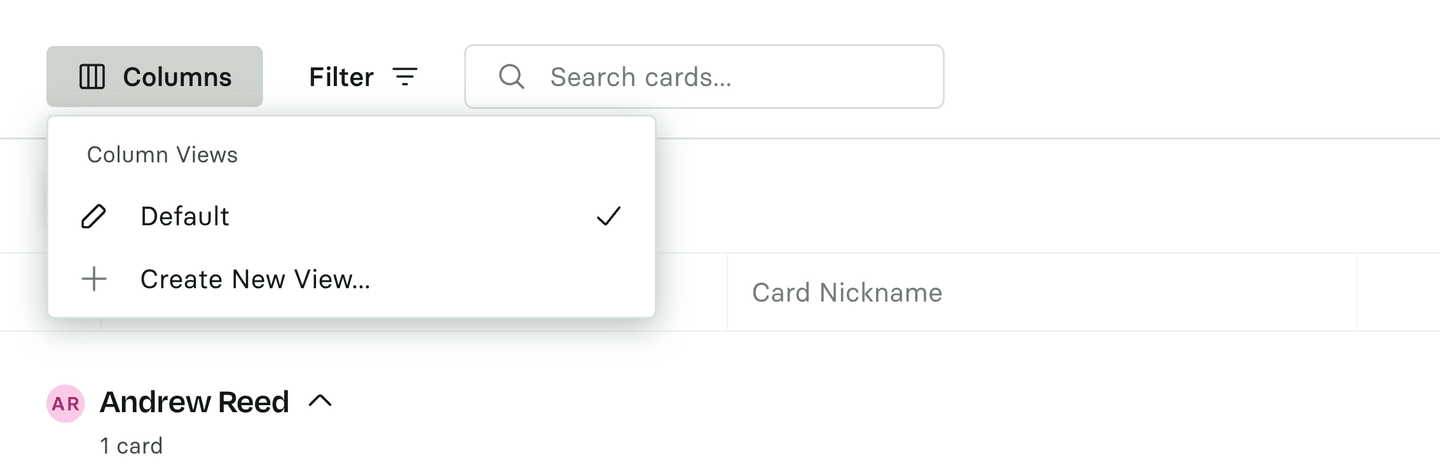Click the AR avatar badge
Screen dimensions: 1440x476
[x=66, y=403]
